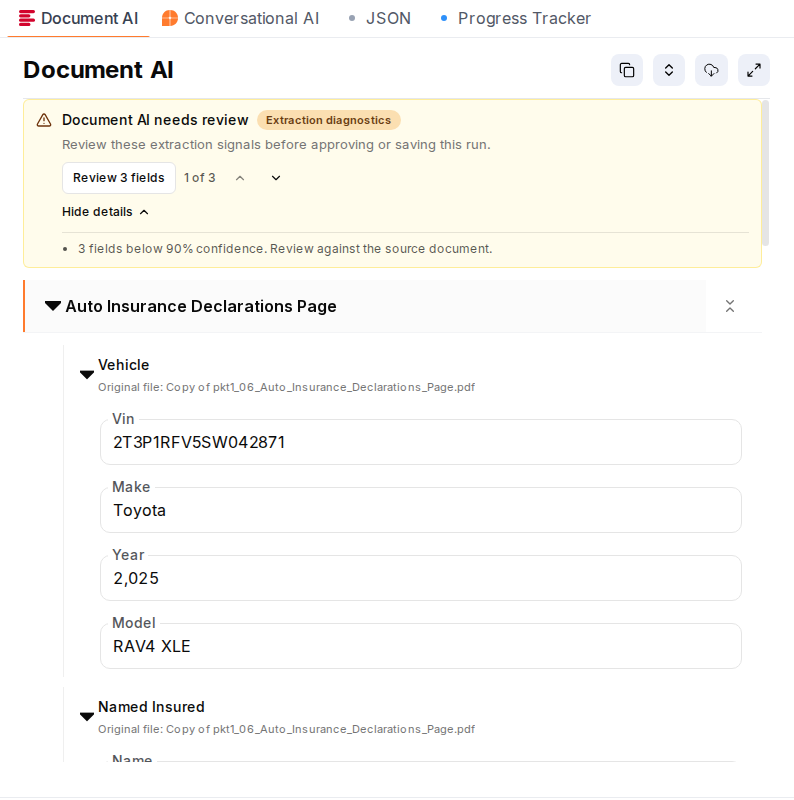794x800 pixels.
Task: Switch to the Document AI tab
Action: click(x=79, y=18)
